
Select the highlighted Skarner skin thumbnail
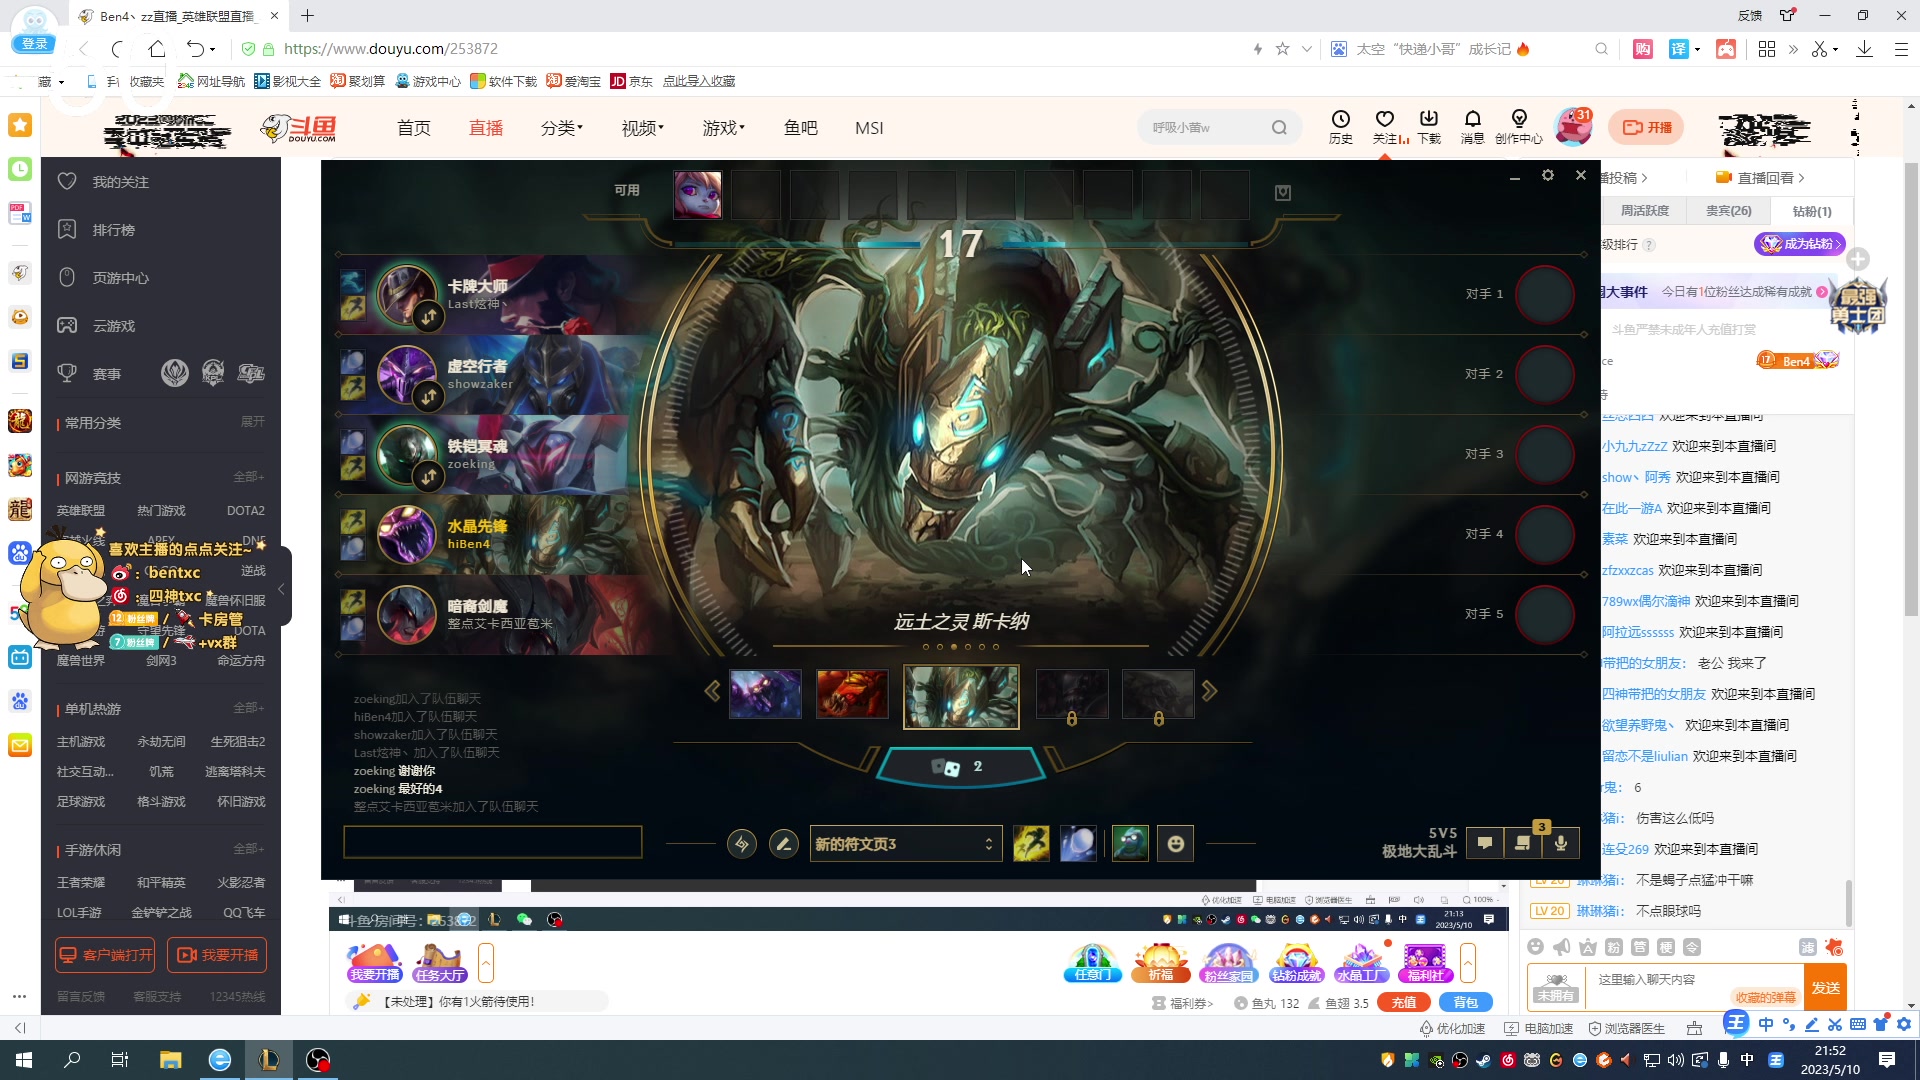(x=961, y=696)
